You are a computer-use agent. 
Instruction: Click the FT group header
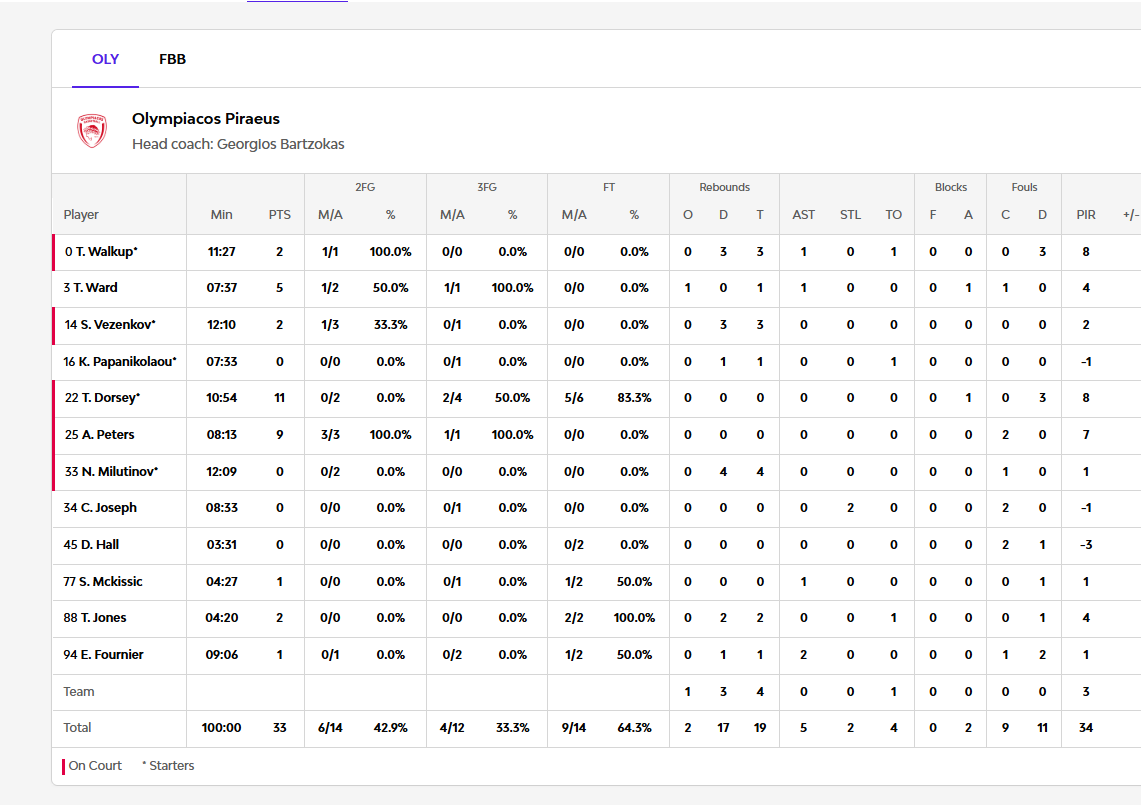(x=609, y=187)
